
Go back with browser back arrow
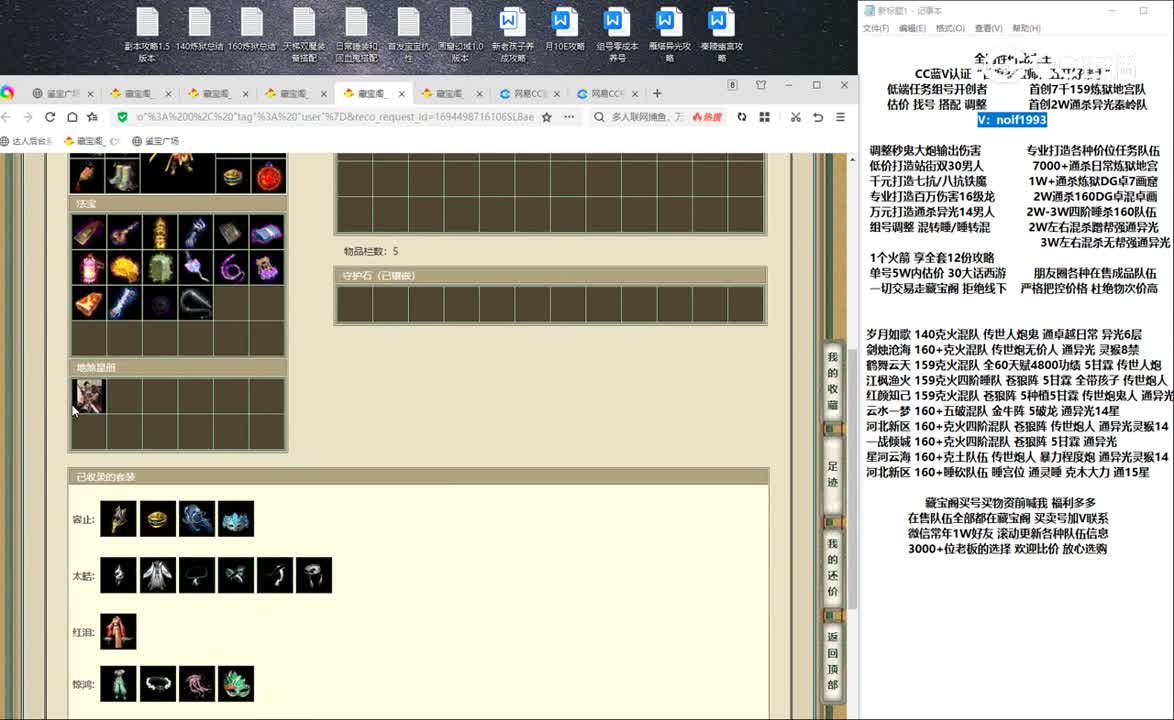pos(6,117)
